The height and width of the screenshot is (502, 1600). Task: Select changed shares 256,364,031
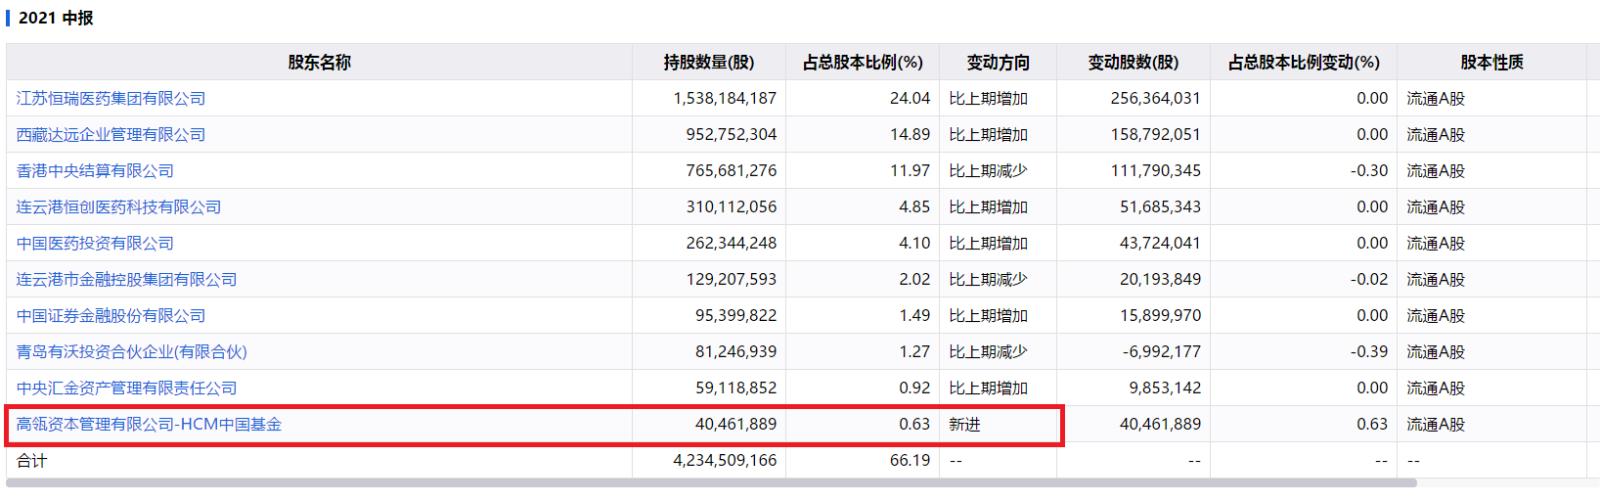(x=1155, y=98)
